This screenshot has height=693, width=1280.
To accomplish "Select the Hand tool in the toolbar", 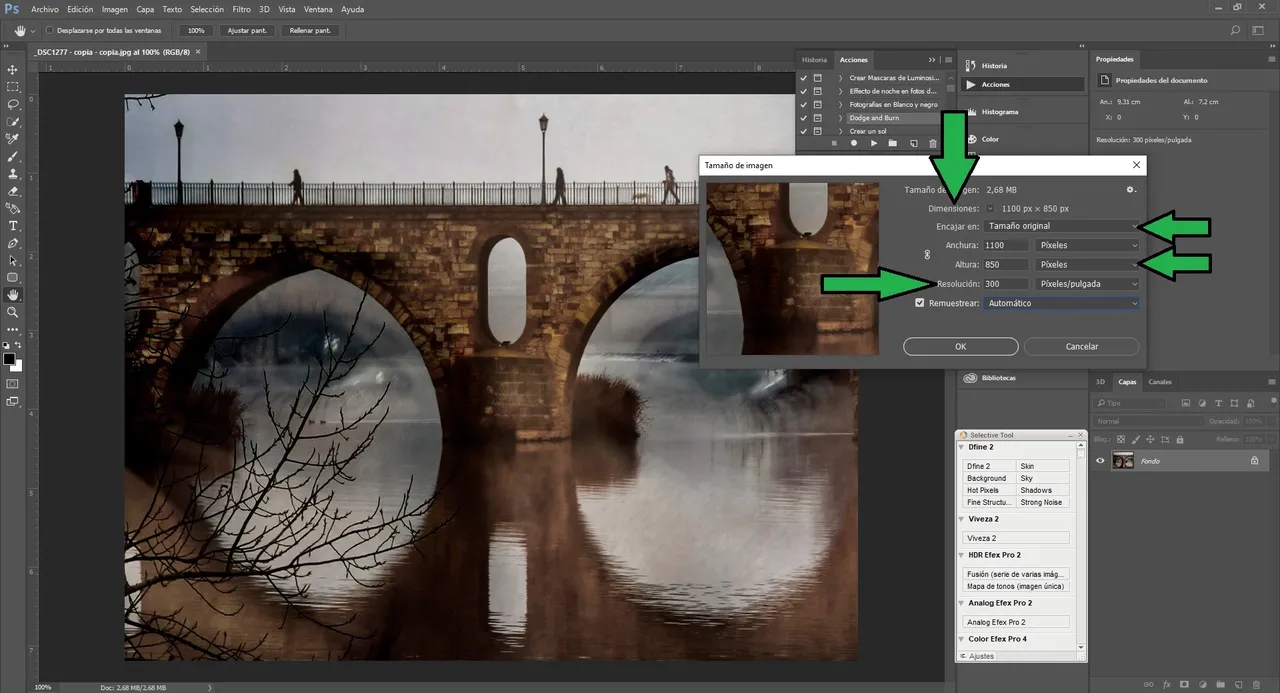I will [13, 295].
